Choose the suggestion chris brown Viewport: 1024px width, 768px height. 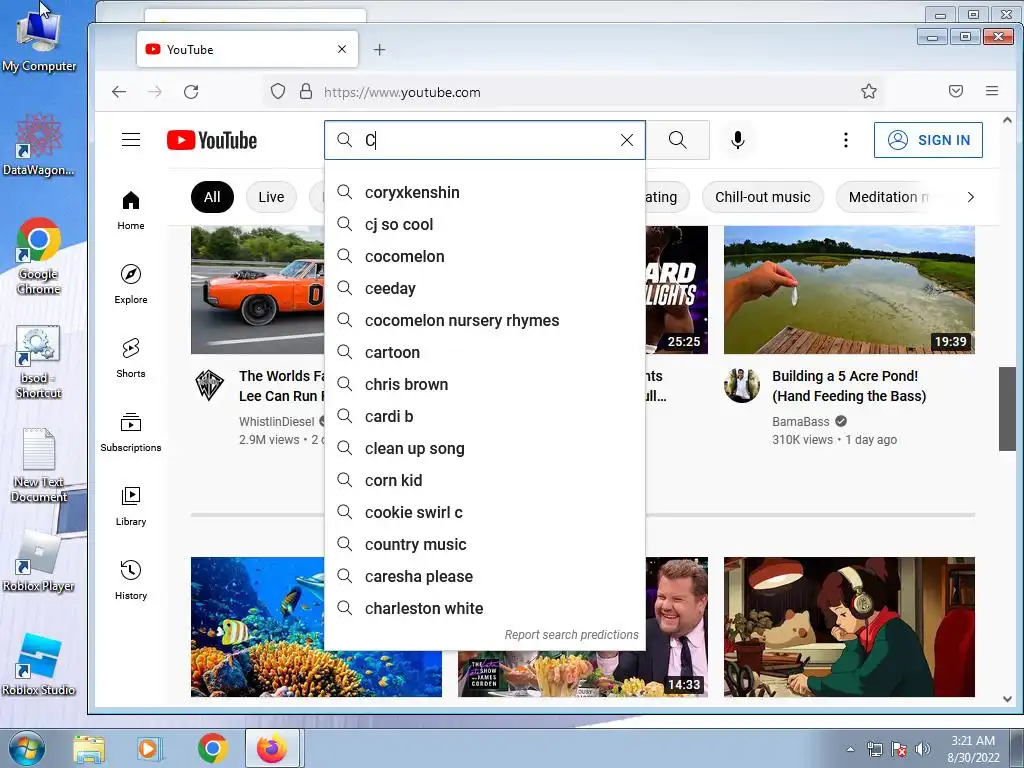pos(485,385)
